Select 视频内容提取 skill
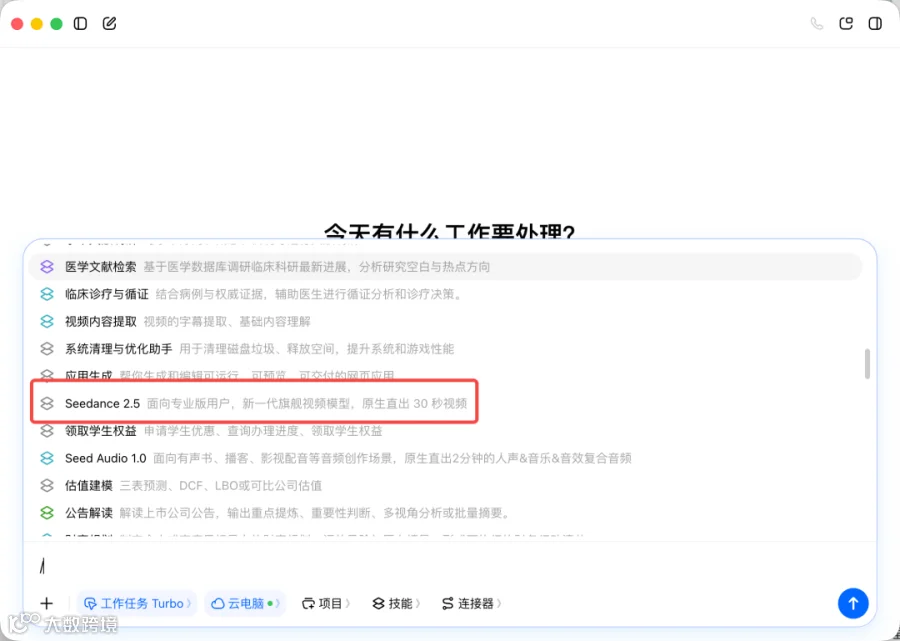The width and height of the screenshot is (900, 641). pos(445,321)
